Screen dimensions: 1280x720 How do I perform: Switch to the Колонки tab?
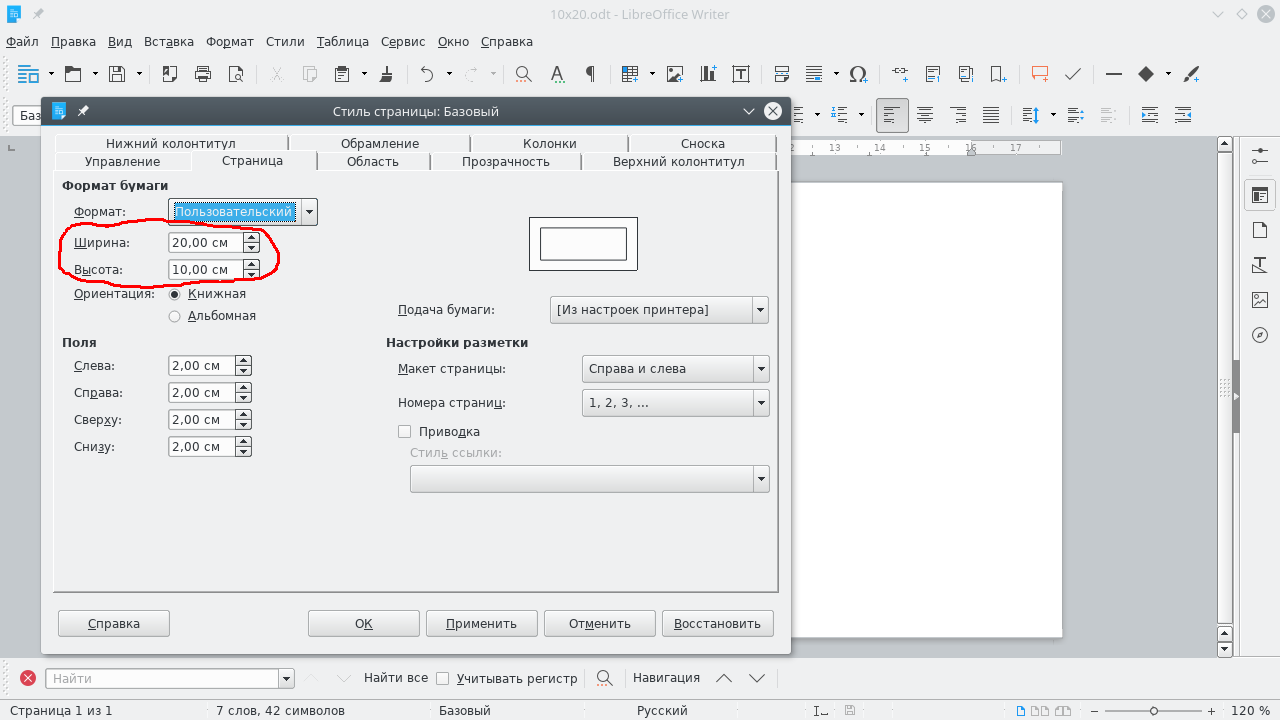click(x=549, y=143)
